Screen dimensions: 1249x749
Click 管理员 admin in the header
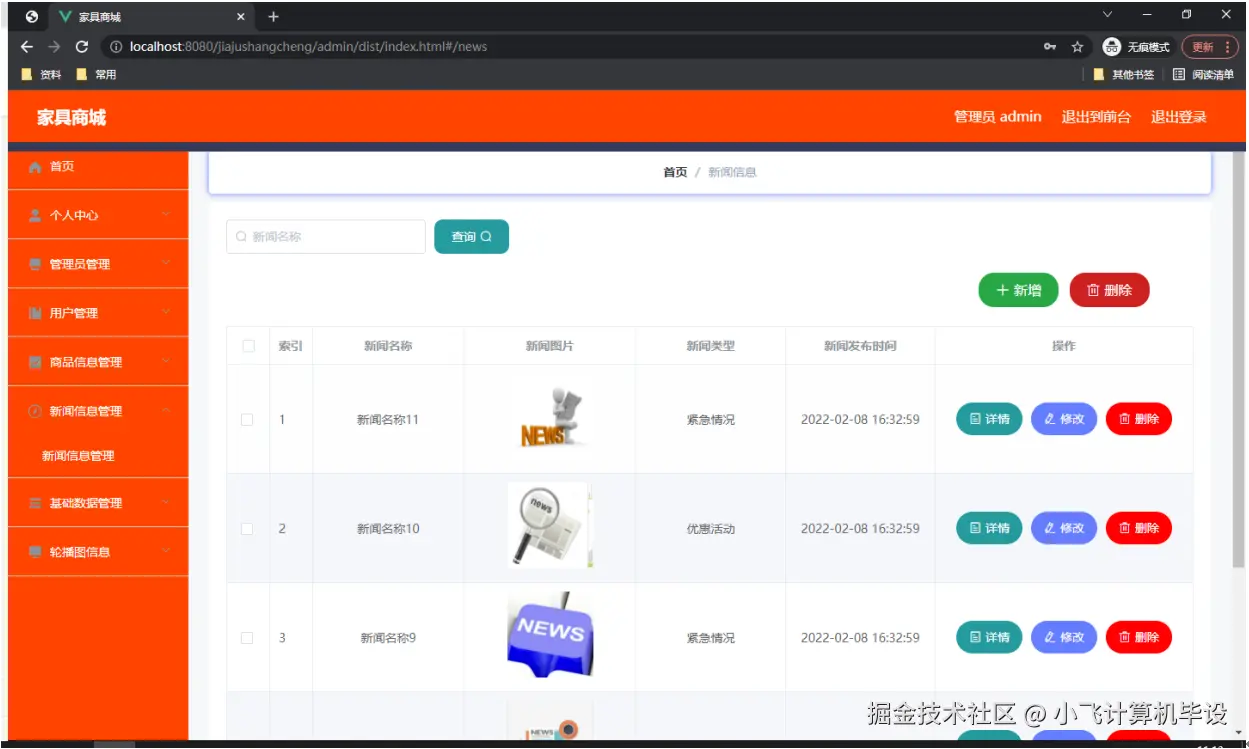tap(997, 117)
